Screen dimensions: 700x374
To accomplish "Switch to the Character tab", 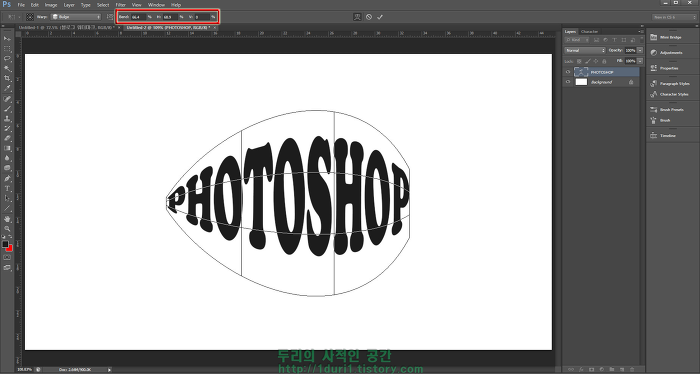I will pos(589,32).
